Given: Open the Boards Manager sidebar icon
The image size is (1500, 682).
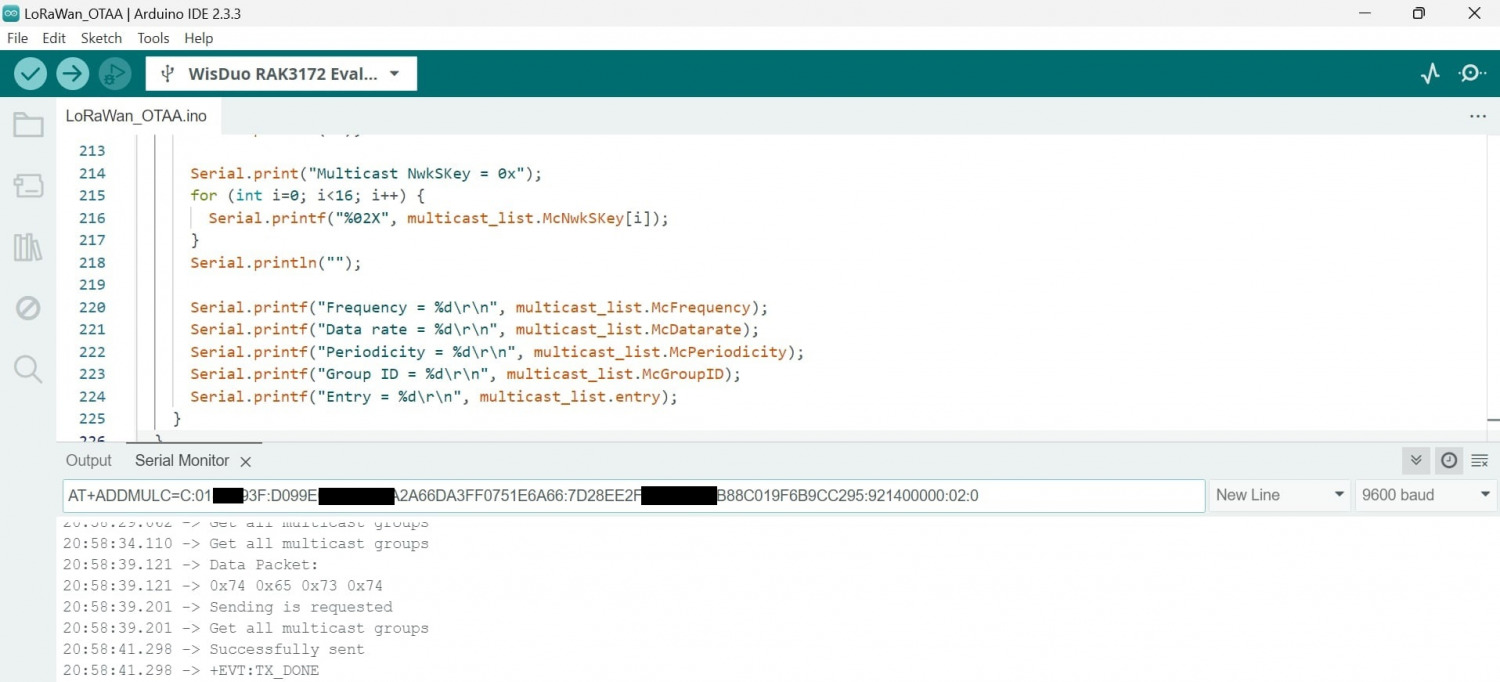Looking at the screenshot, I should tap(27, 185).
